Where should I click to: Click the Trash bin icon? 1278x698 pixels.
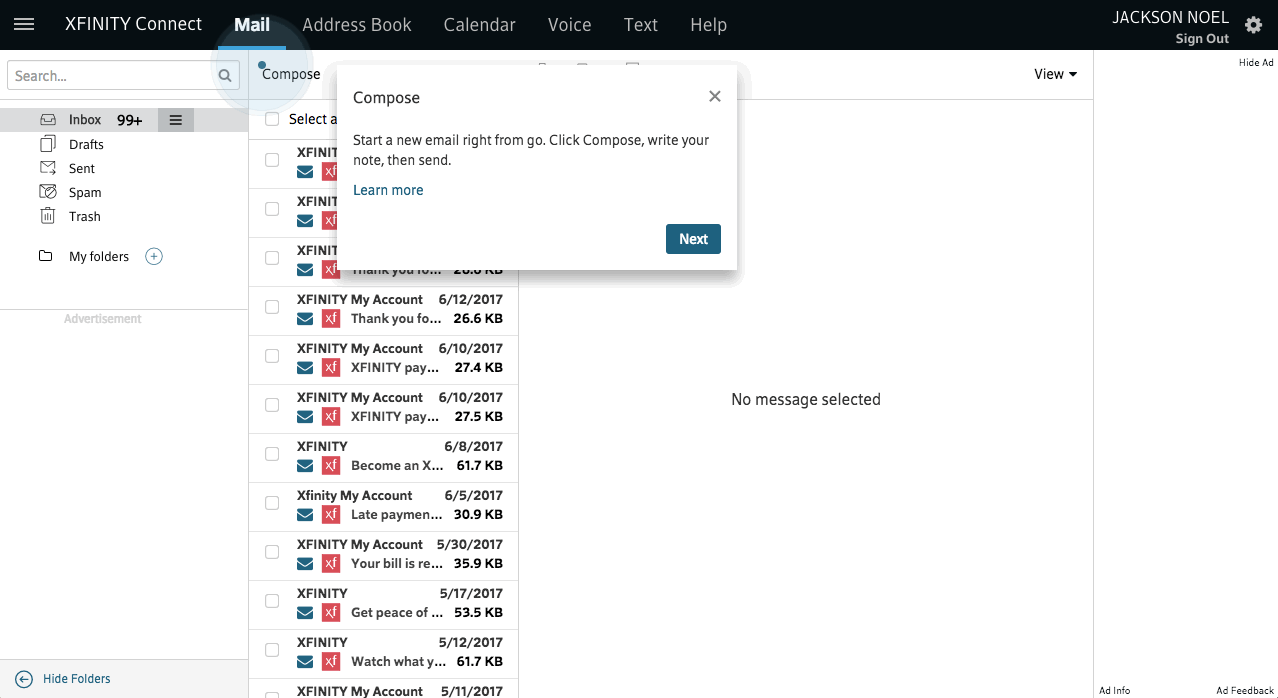coord(48,216)
